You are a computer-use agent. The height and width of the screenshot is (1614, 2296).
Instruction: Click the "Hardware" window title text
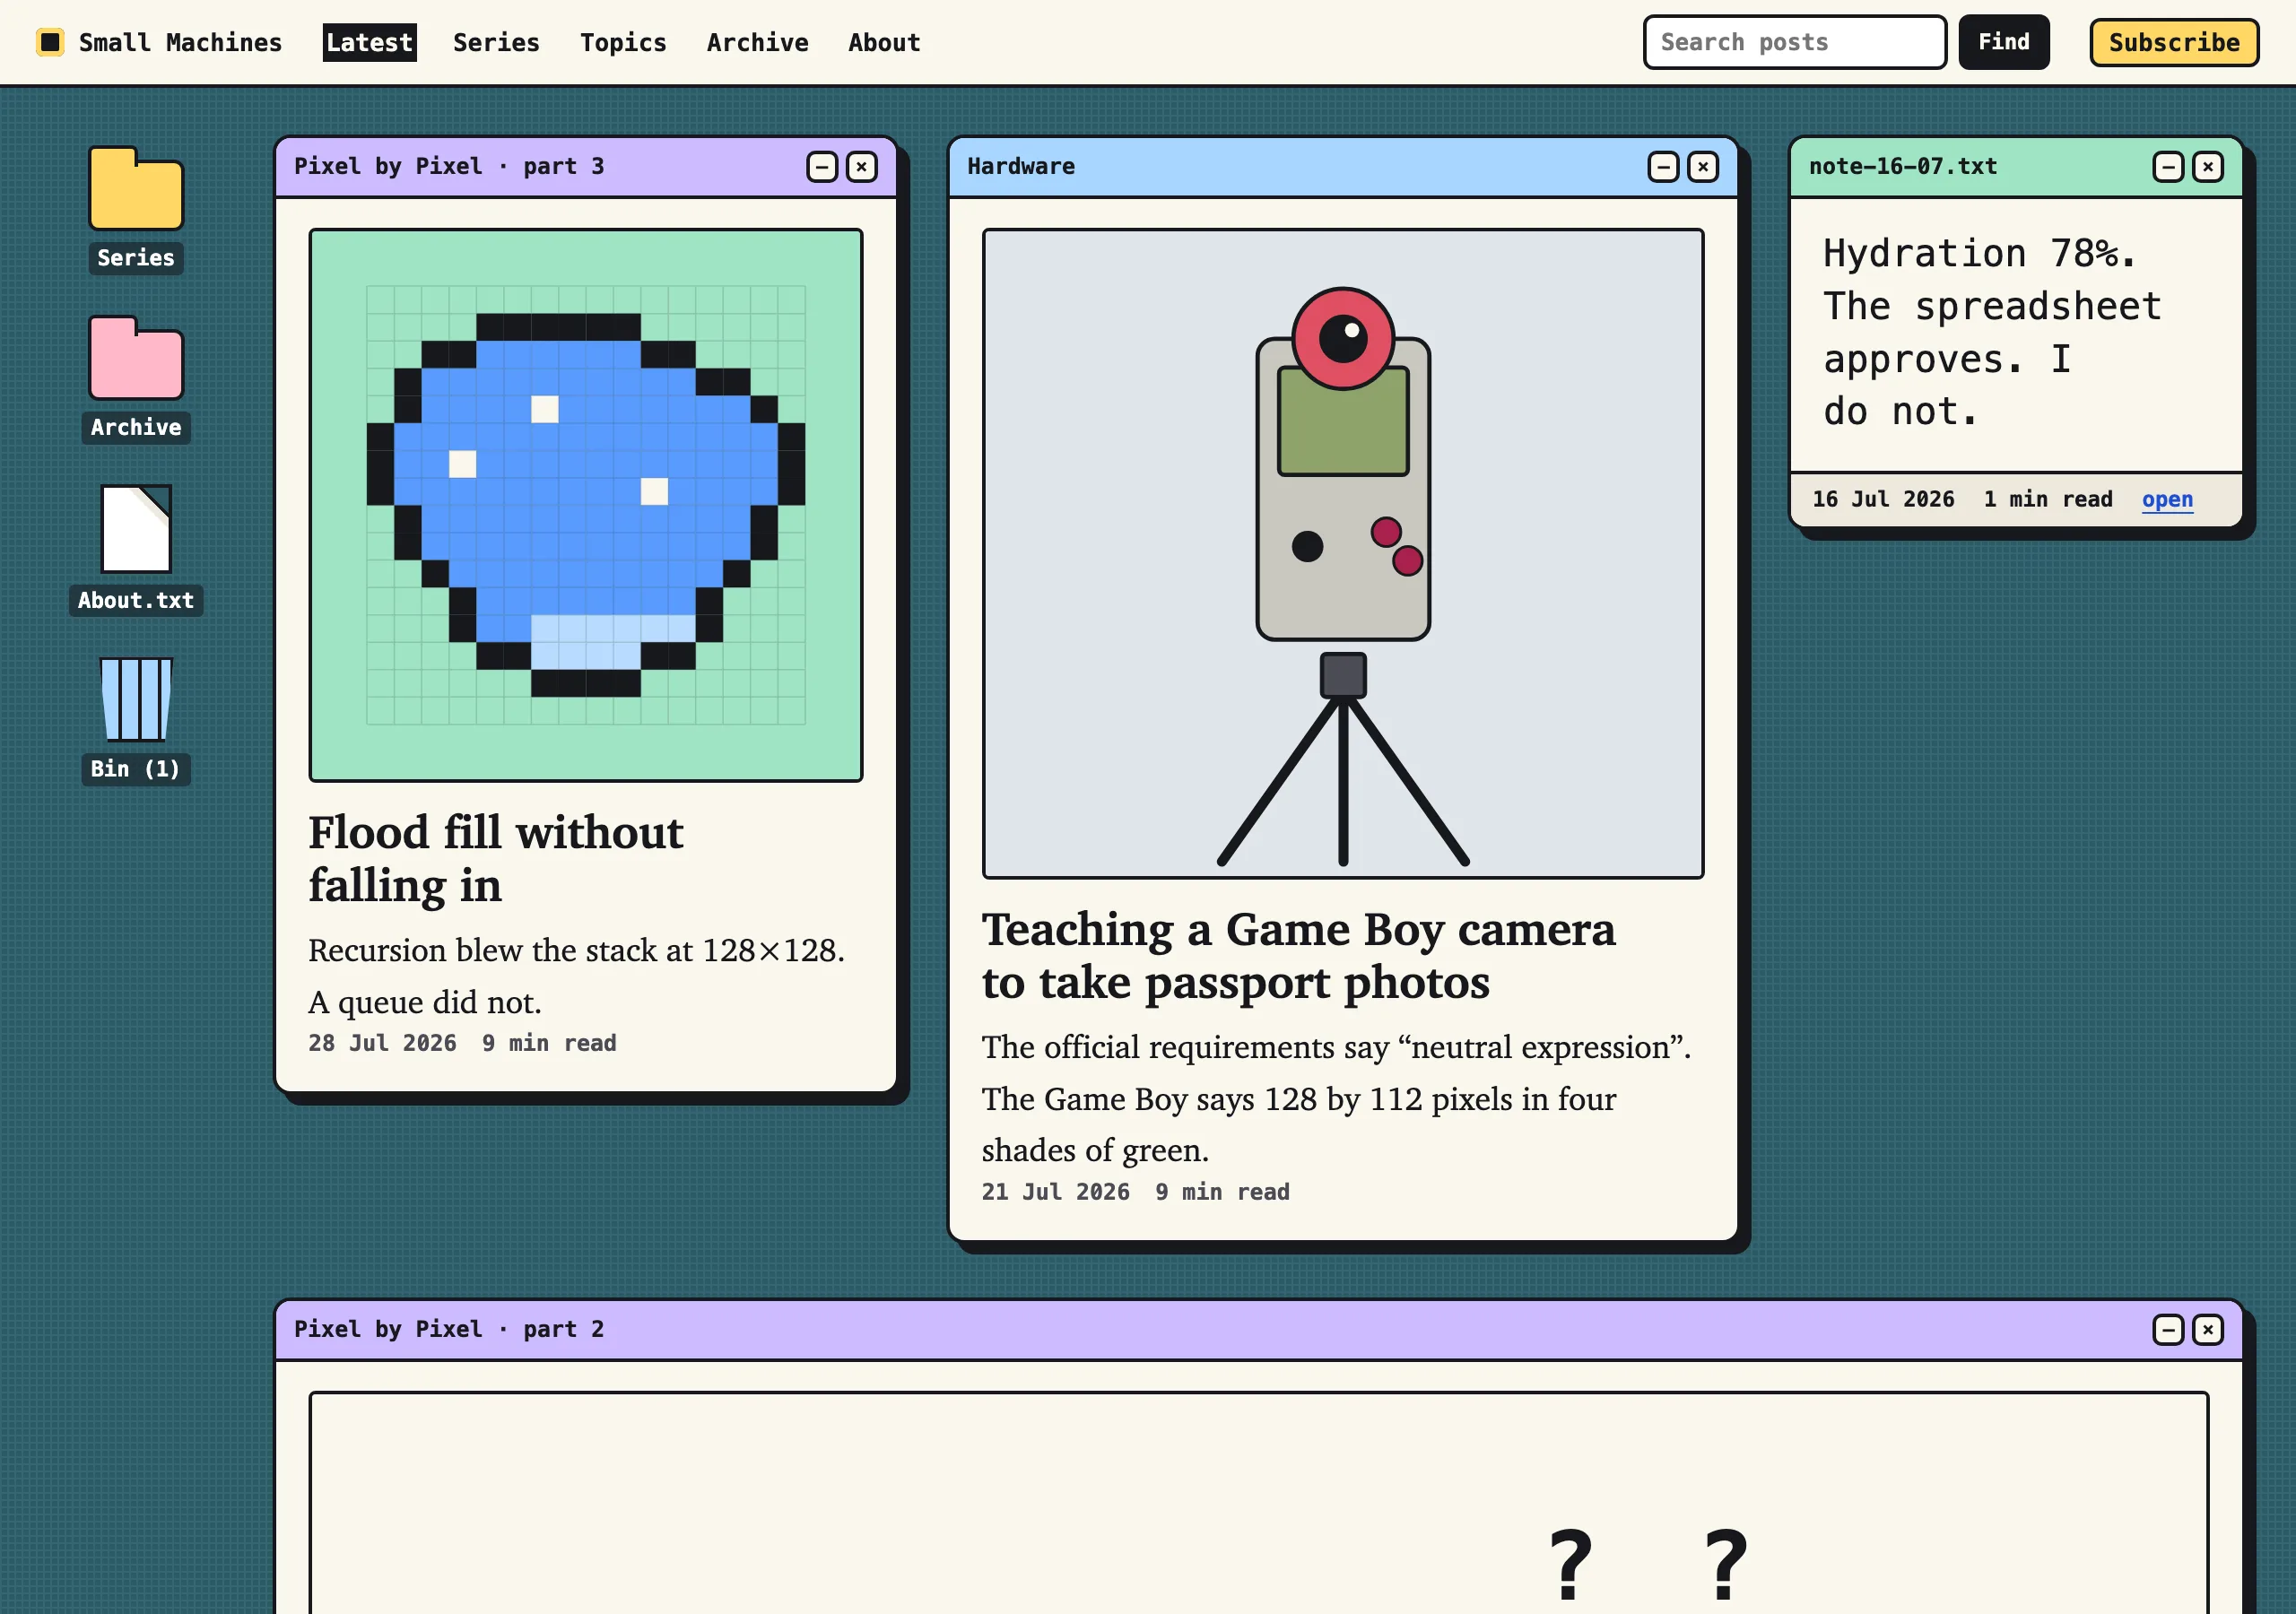tap(1021, 167)
